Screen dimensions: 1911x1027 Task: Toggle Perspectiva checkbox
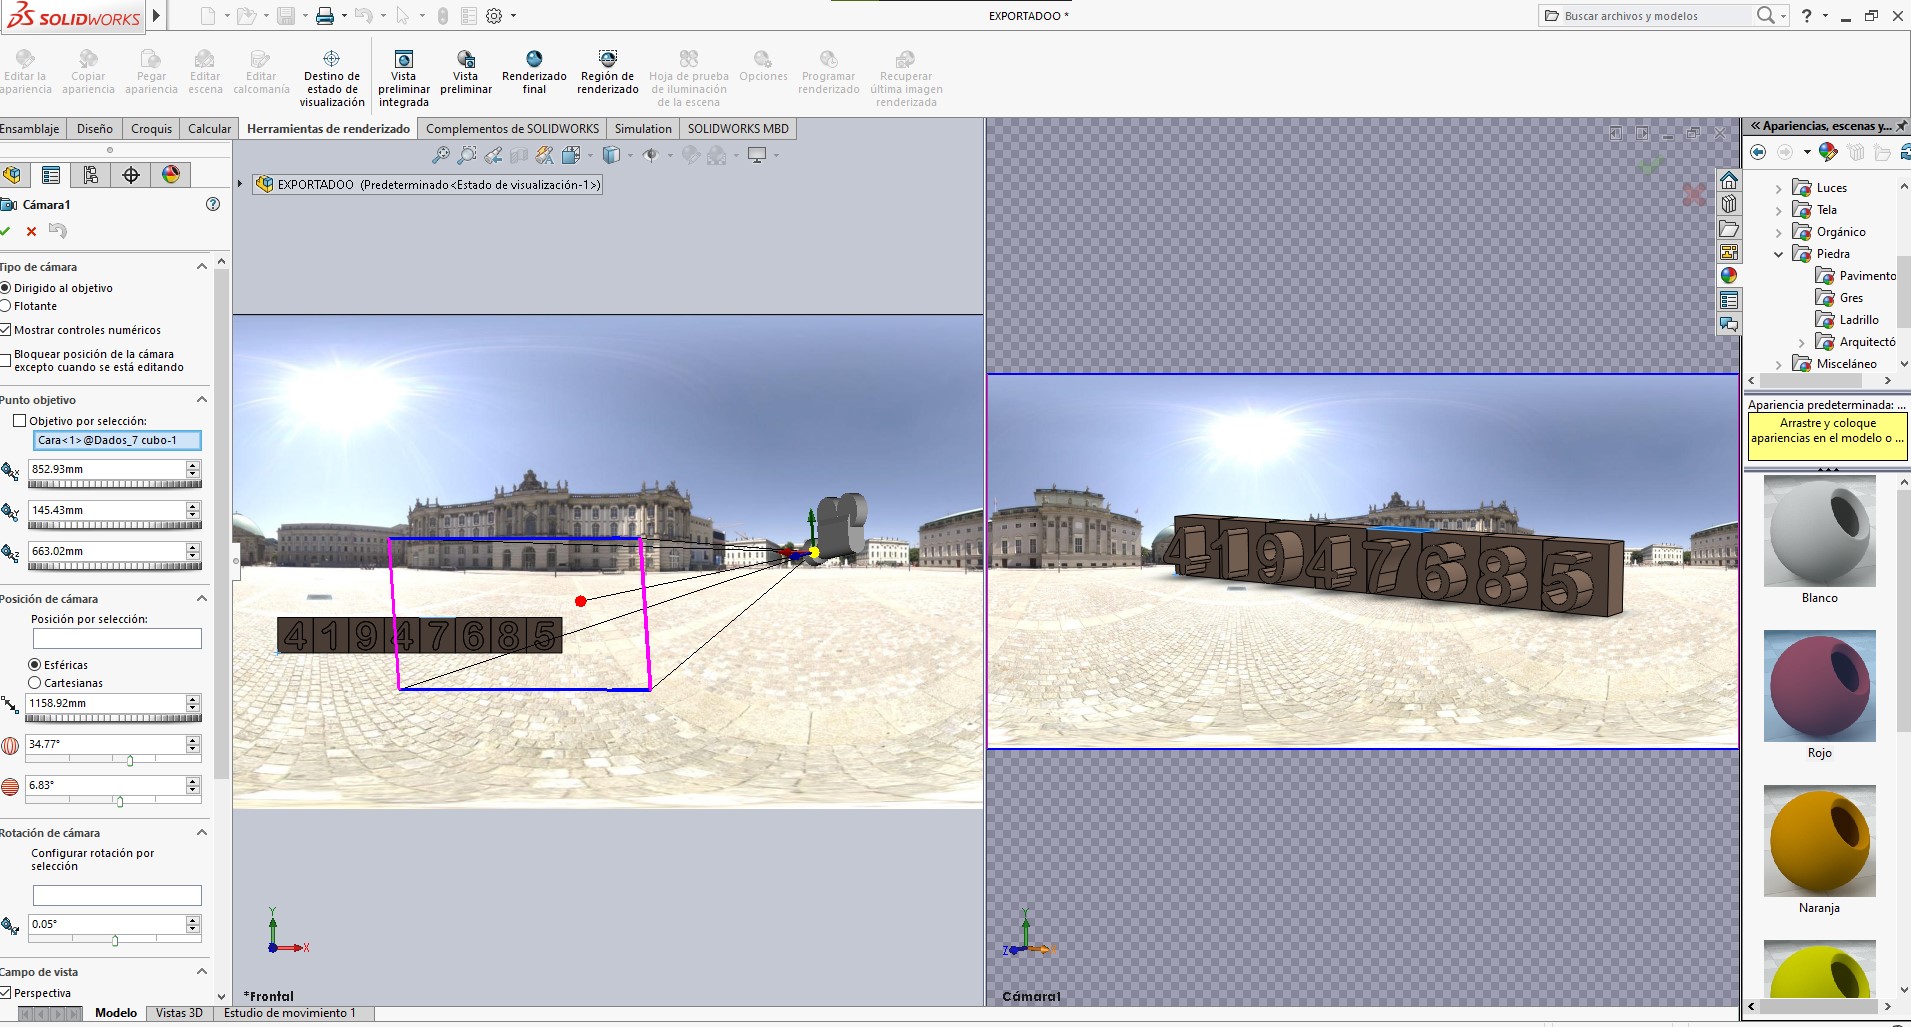point(5,993)
